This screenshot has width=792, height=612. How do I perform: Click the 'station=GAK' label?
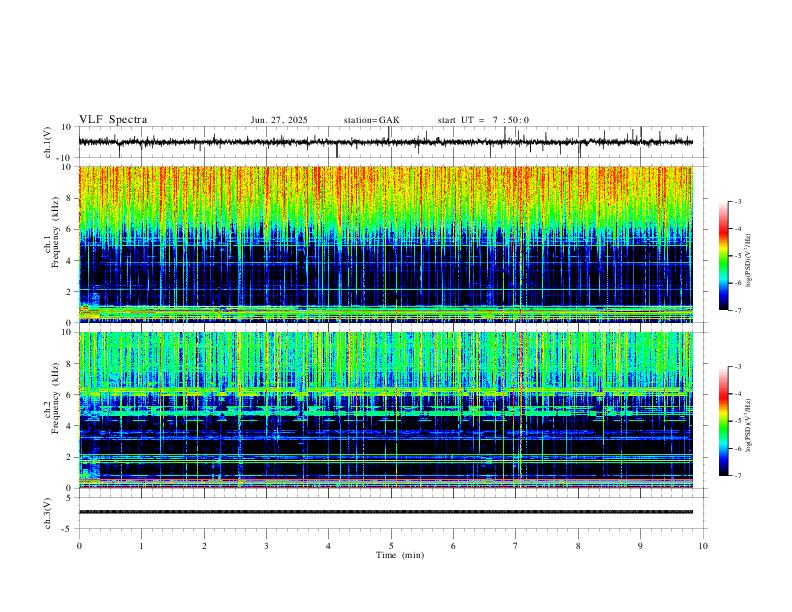point(371,120)
